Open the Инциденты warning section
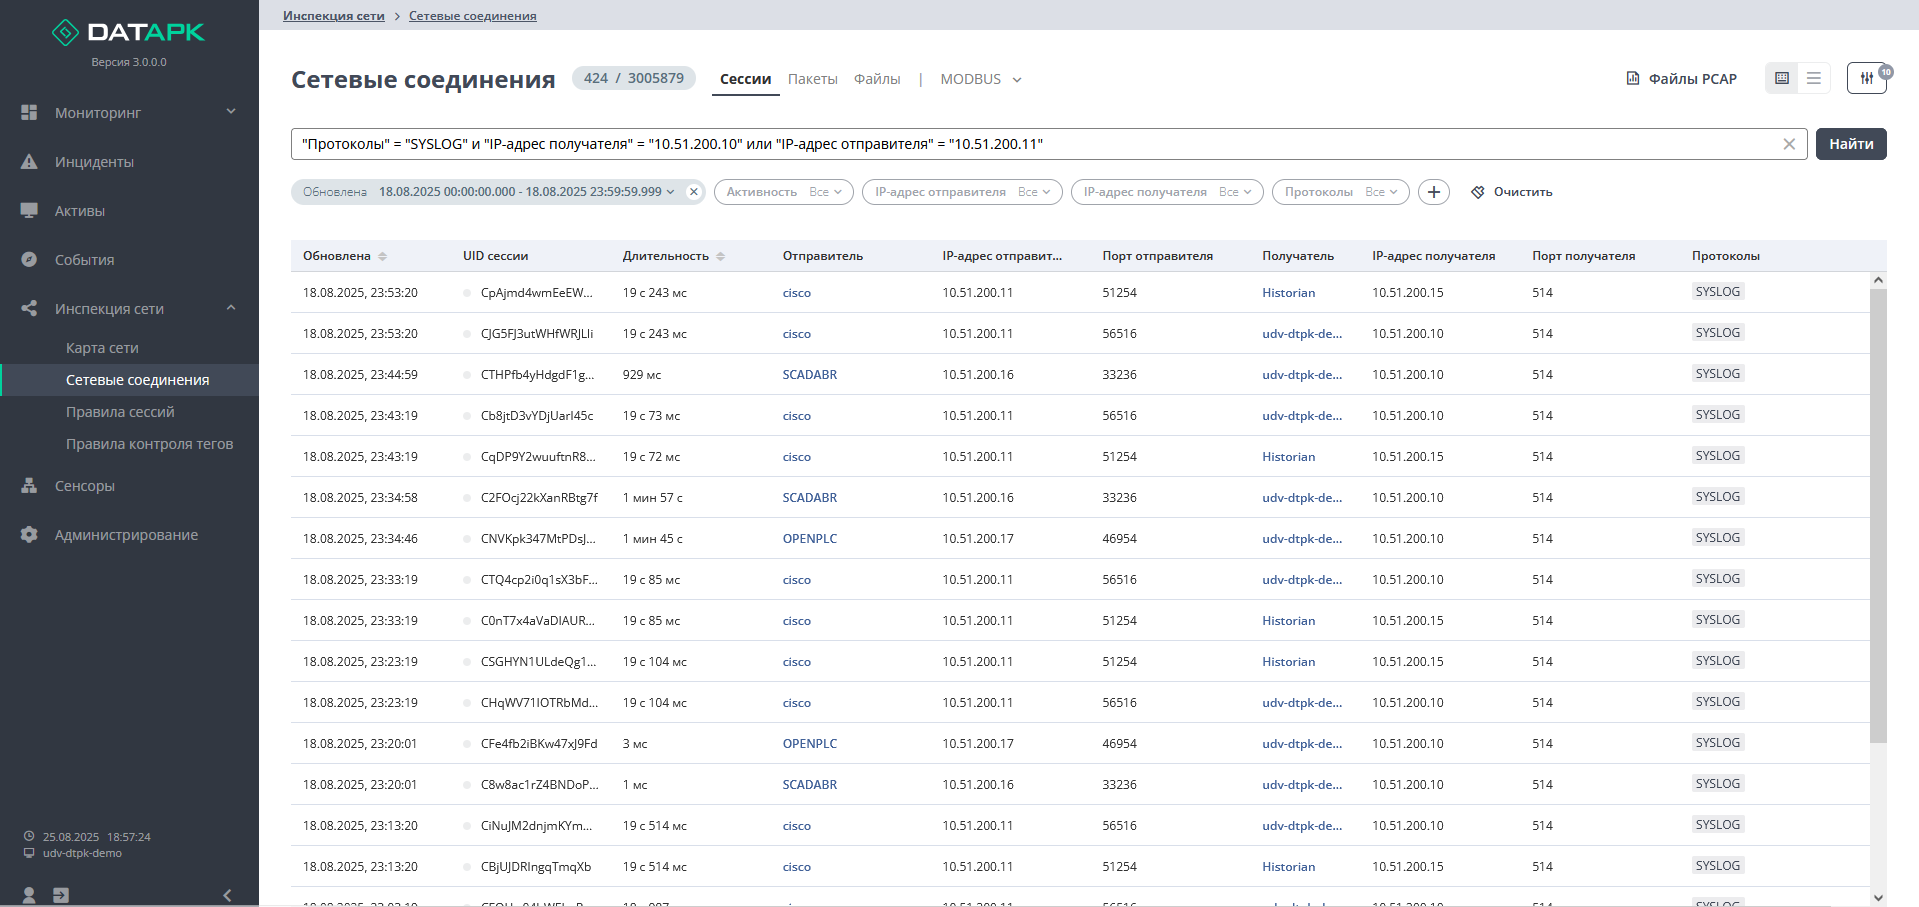1919x907 pixels. (x=94, y=162)
